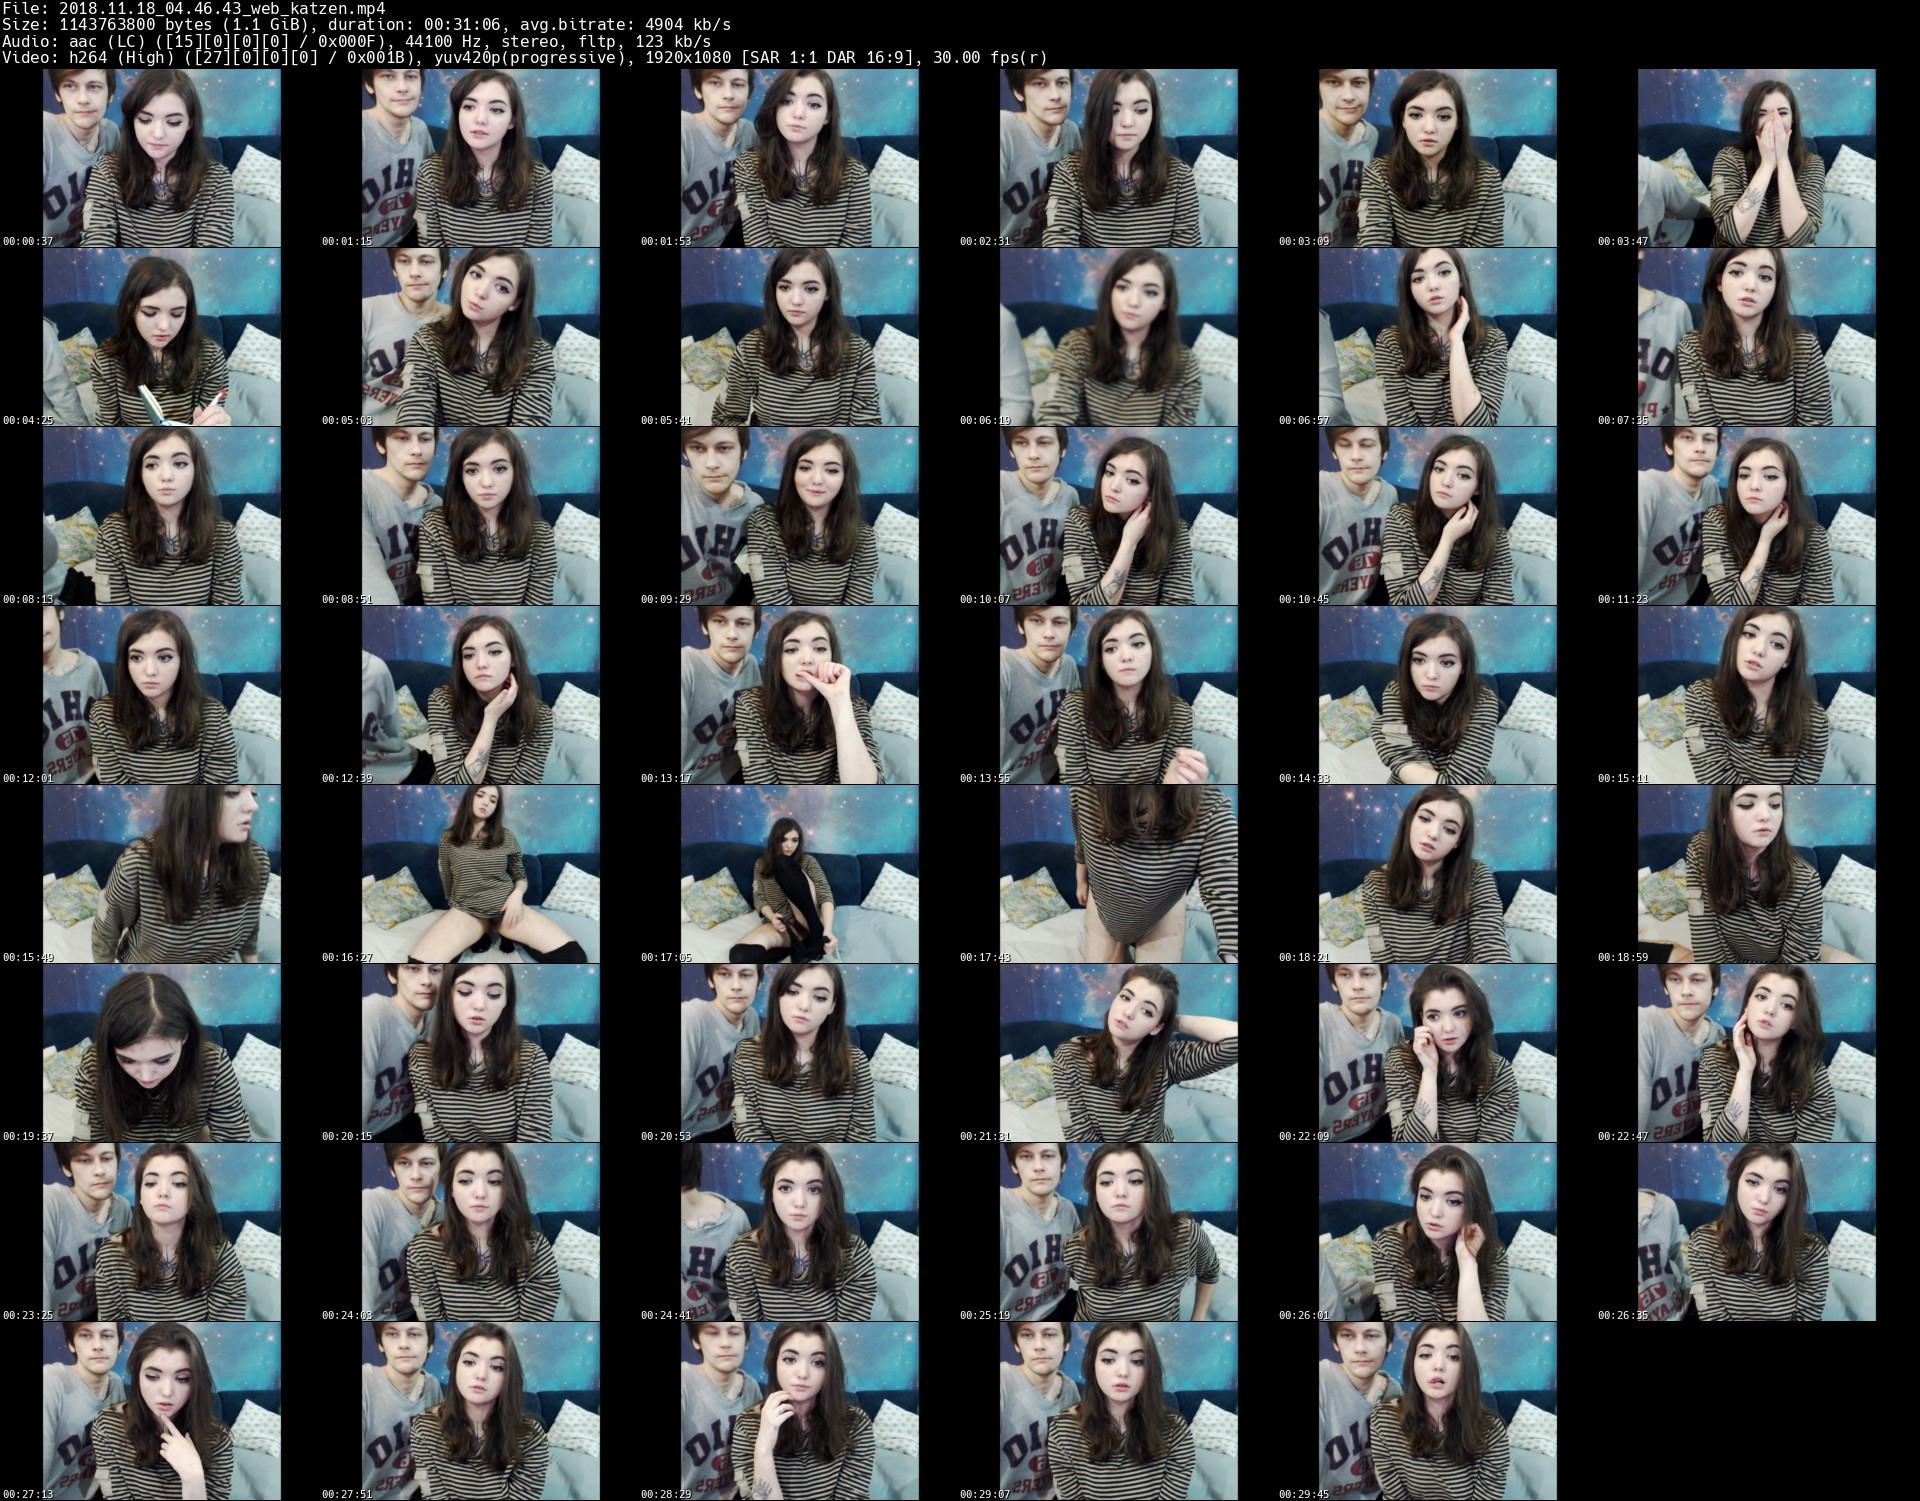Select the frame at 00:07:35
Viewport: 1920px width, 1501px height.
click(1757, 337)
